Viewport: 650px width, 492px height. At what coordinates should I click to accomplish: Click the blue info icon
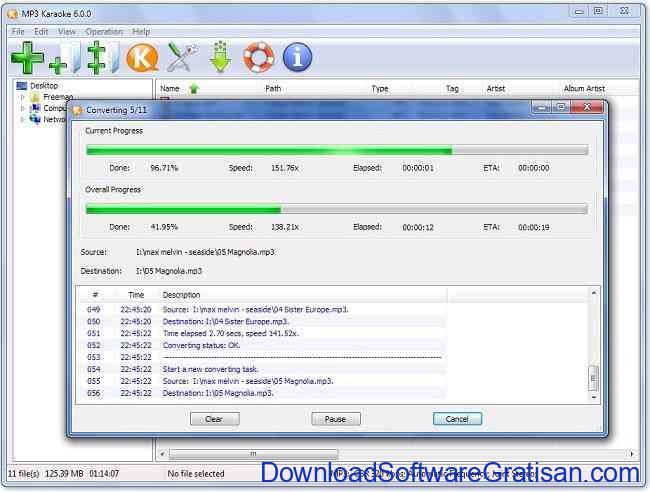pyautogui.click(x=297, y=57)
